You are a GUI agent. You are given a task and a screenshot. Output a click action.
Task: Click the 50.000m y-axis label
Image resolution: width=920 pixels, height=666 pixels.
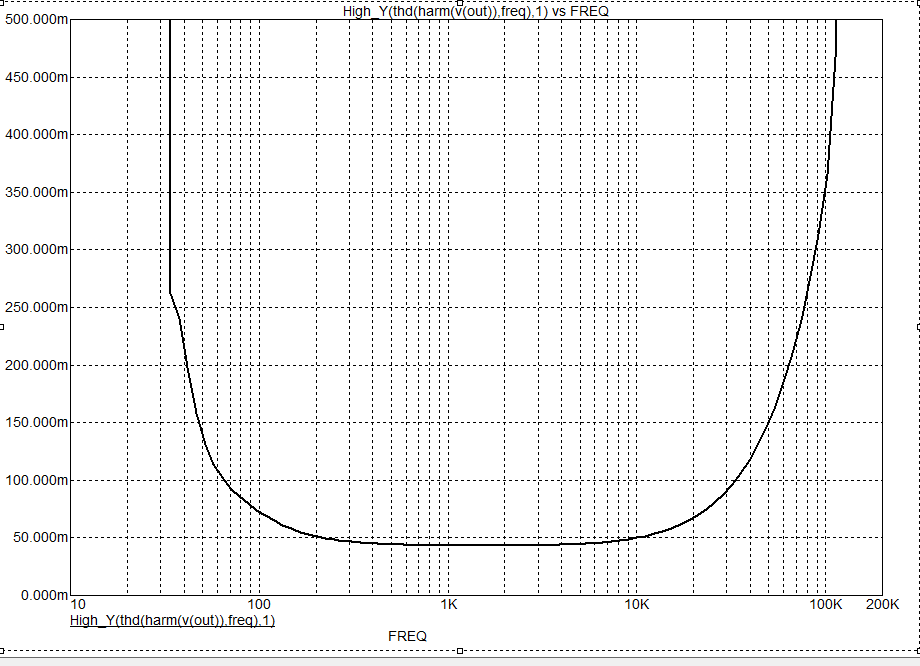pyautogui.click(x=40, y=537)
